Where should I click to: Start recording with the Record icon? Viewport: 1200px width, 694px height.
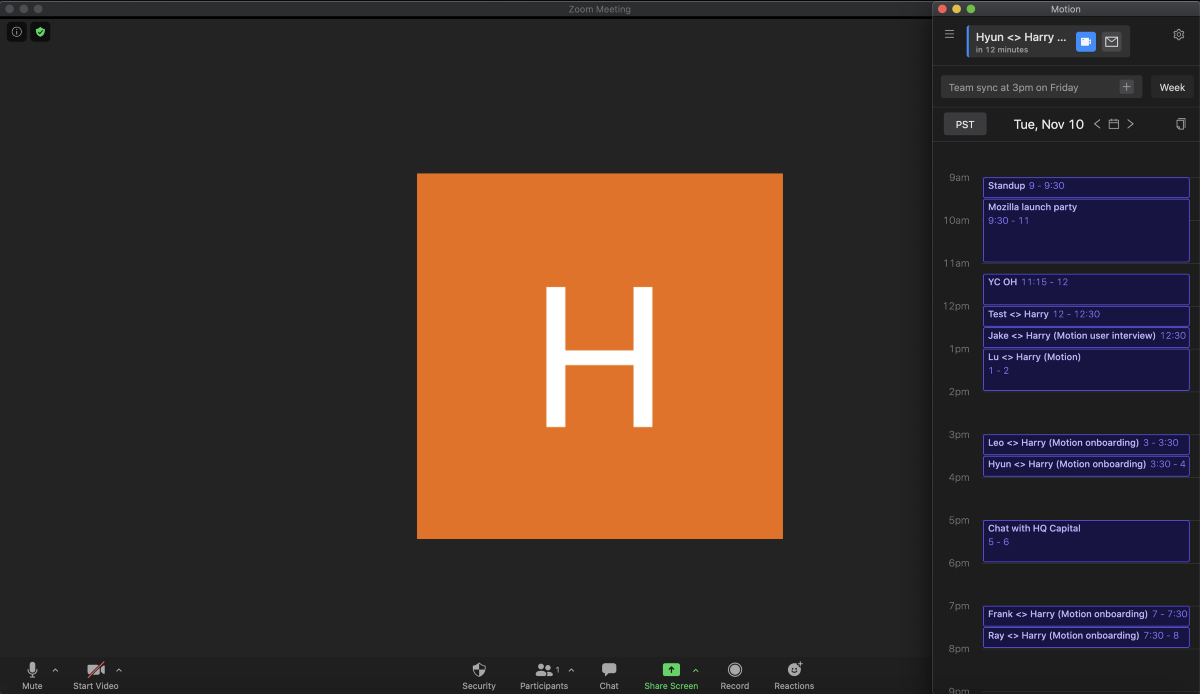click(734, 670)
